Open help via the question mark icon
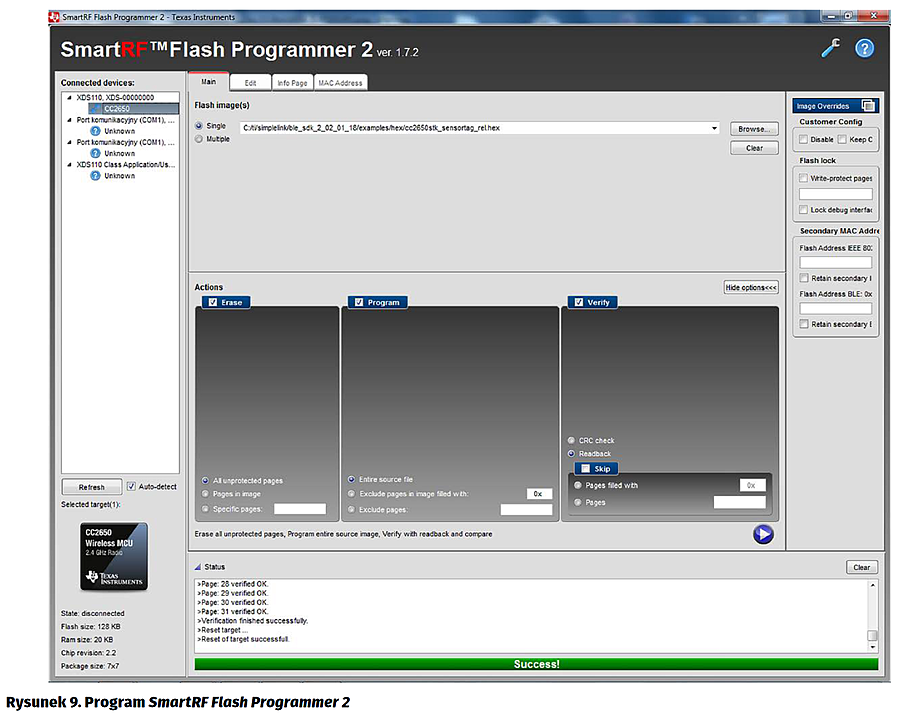Screen dimensions: 900x714 coord(864,48)
